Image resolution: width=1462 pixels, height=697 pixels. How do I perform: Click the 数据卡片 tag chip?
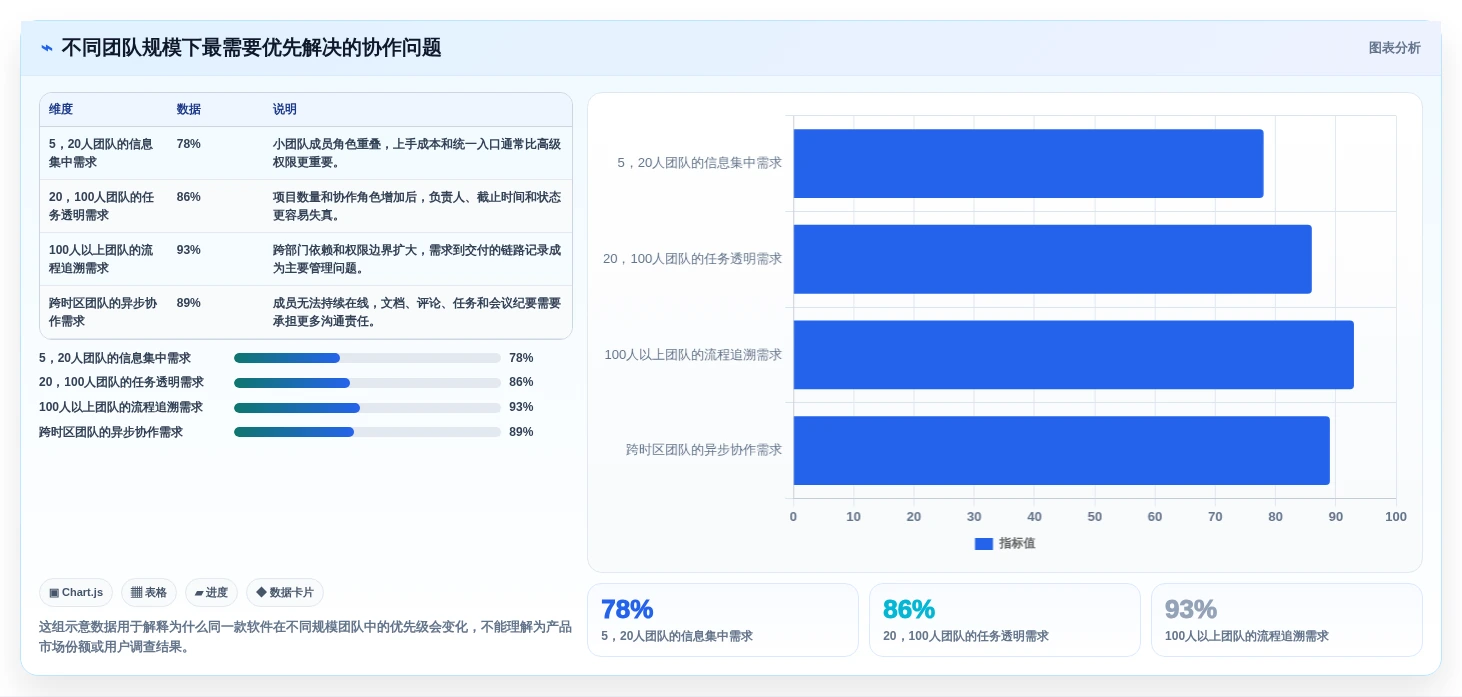coord(285,592)
